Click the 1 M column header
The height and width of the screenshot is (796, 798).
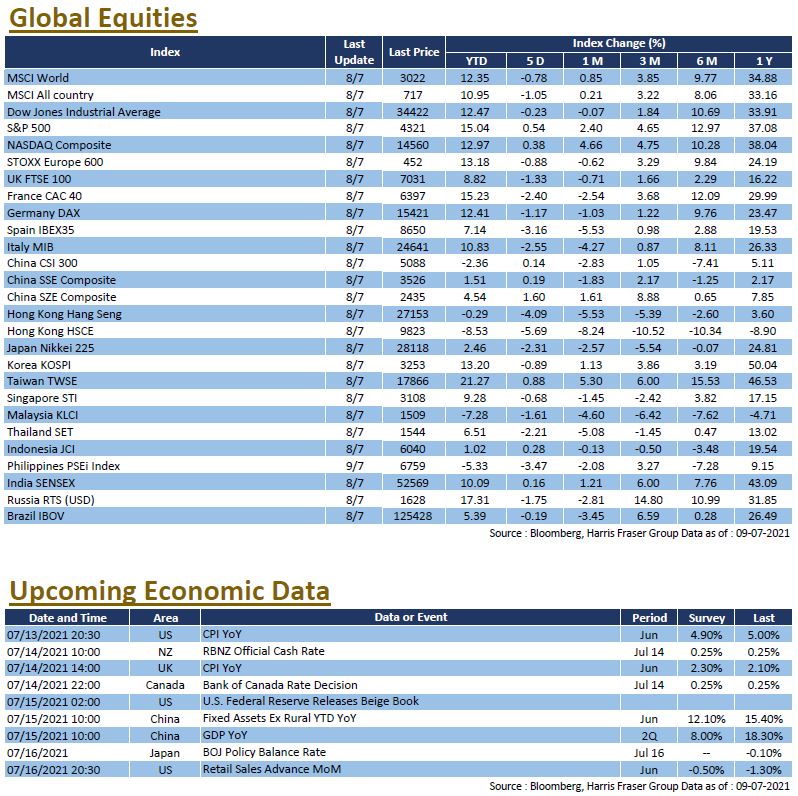click(592, 61)
